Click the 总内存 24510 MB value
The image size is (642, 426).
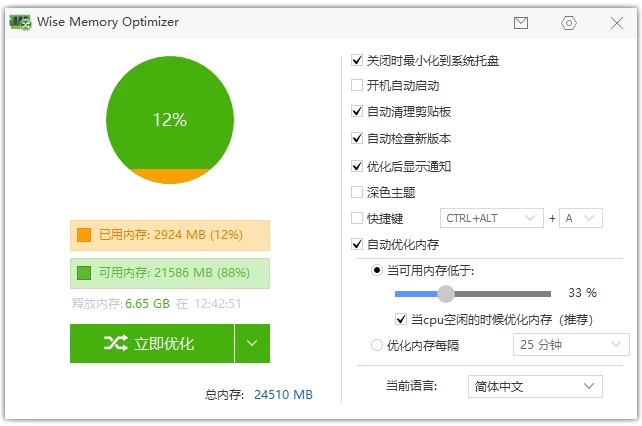(x=283, y=395)
